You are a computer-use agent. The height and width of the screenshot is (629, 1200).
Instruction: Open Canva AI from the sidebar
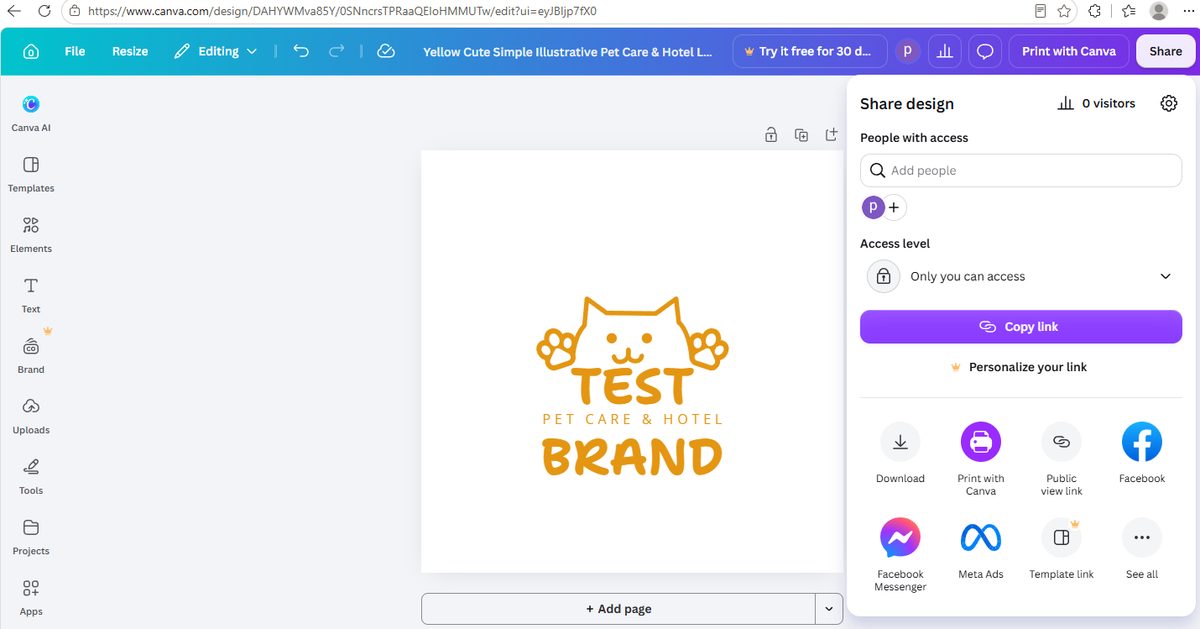(31, 113)
